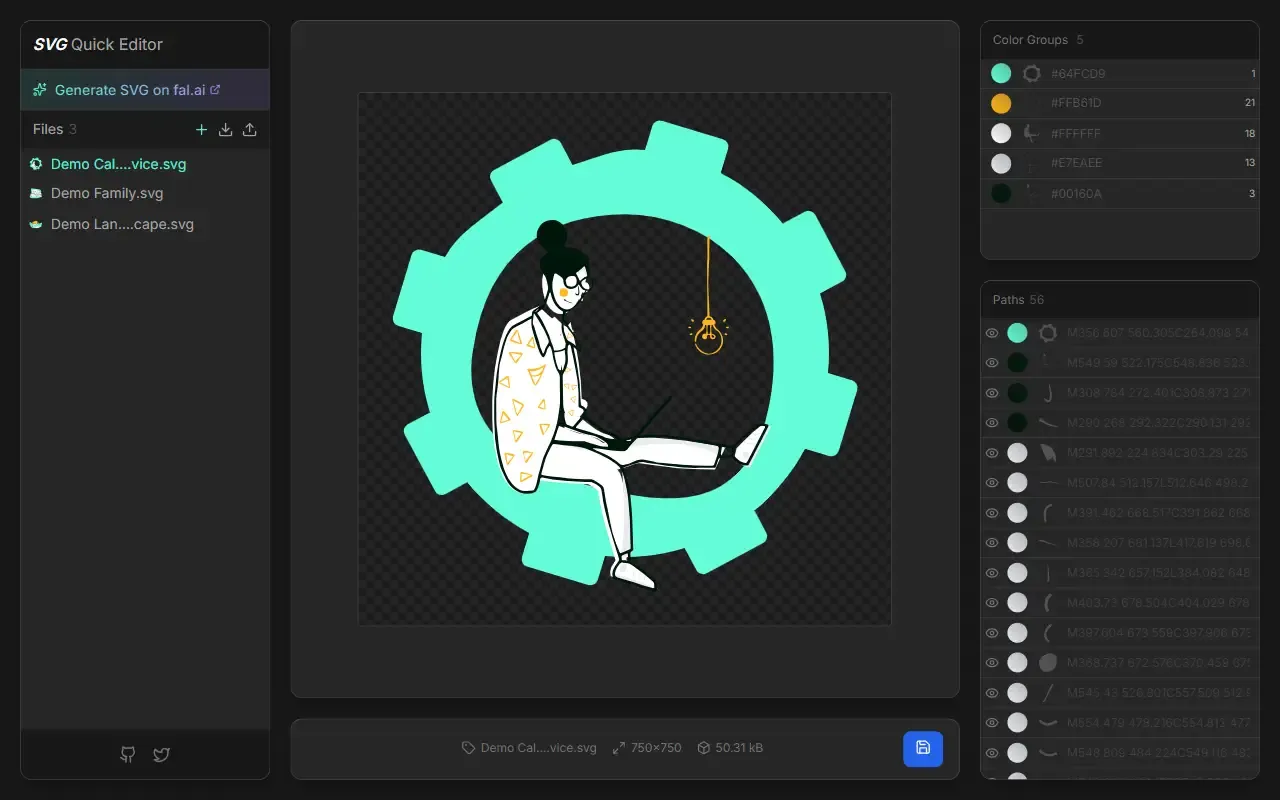Screen dimensions: 1280x800
Task: Click the #E7EAEE color group swatch
Action: (1001, 163)
